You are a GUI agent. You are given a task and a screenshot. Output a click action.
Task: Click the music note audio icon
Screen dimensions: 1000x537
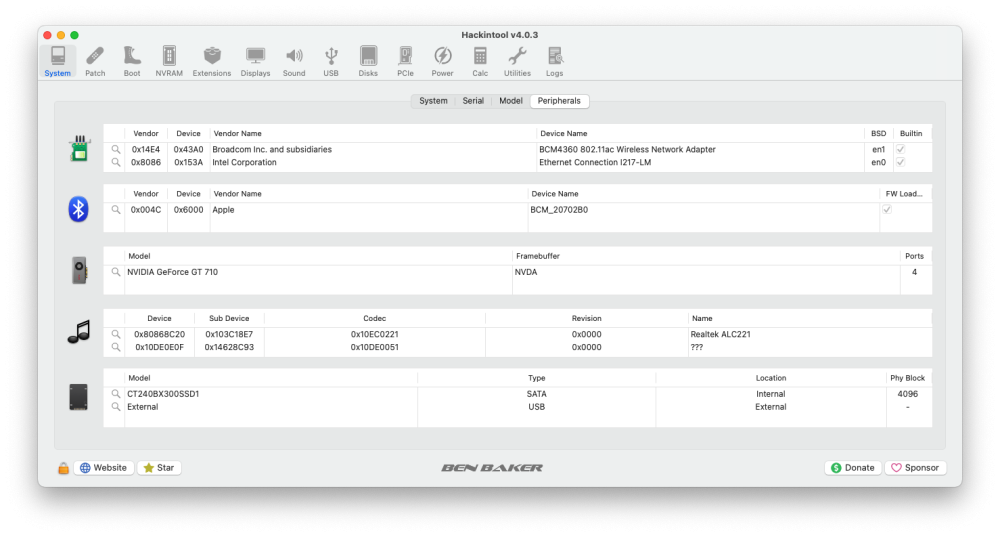[79, 332]
